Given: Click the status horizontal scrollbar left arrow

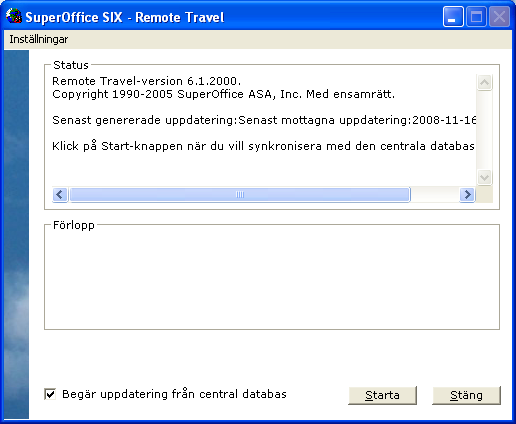Looking at the screenshot, I should click(60, 194).
